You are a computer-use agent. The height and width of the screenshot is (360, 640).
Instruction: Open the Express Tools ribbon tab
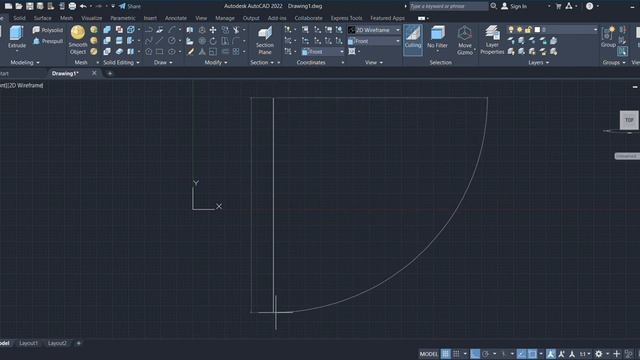tap(346, 18)
